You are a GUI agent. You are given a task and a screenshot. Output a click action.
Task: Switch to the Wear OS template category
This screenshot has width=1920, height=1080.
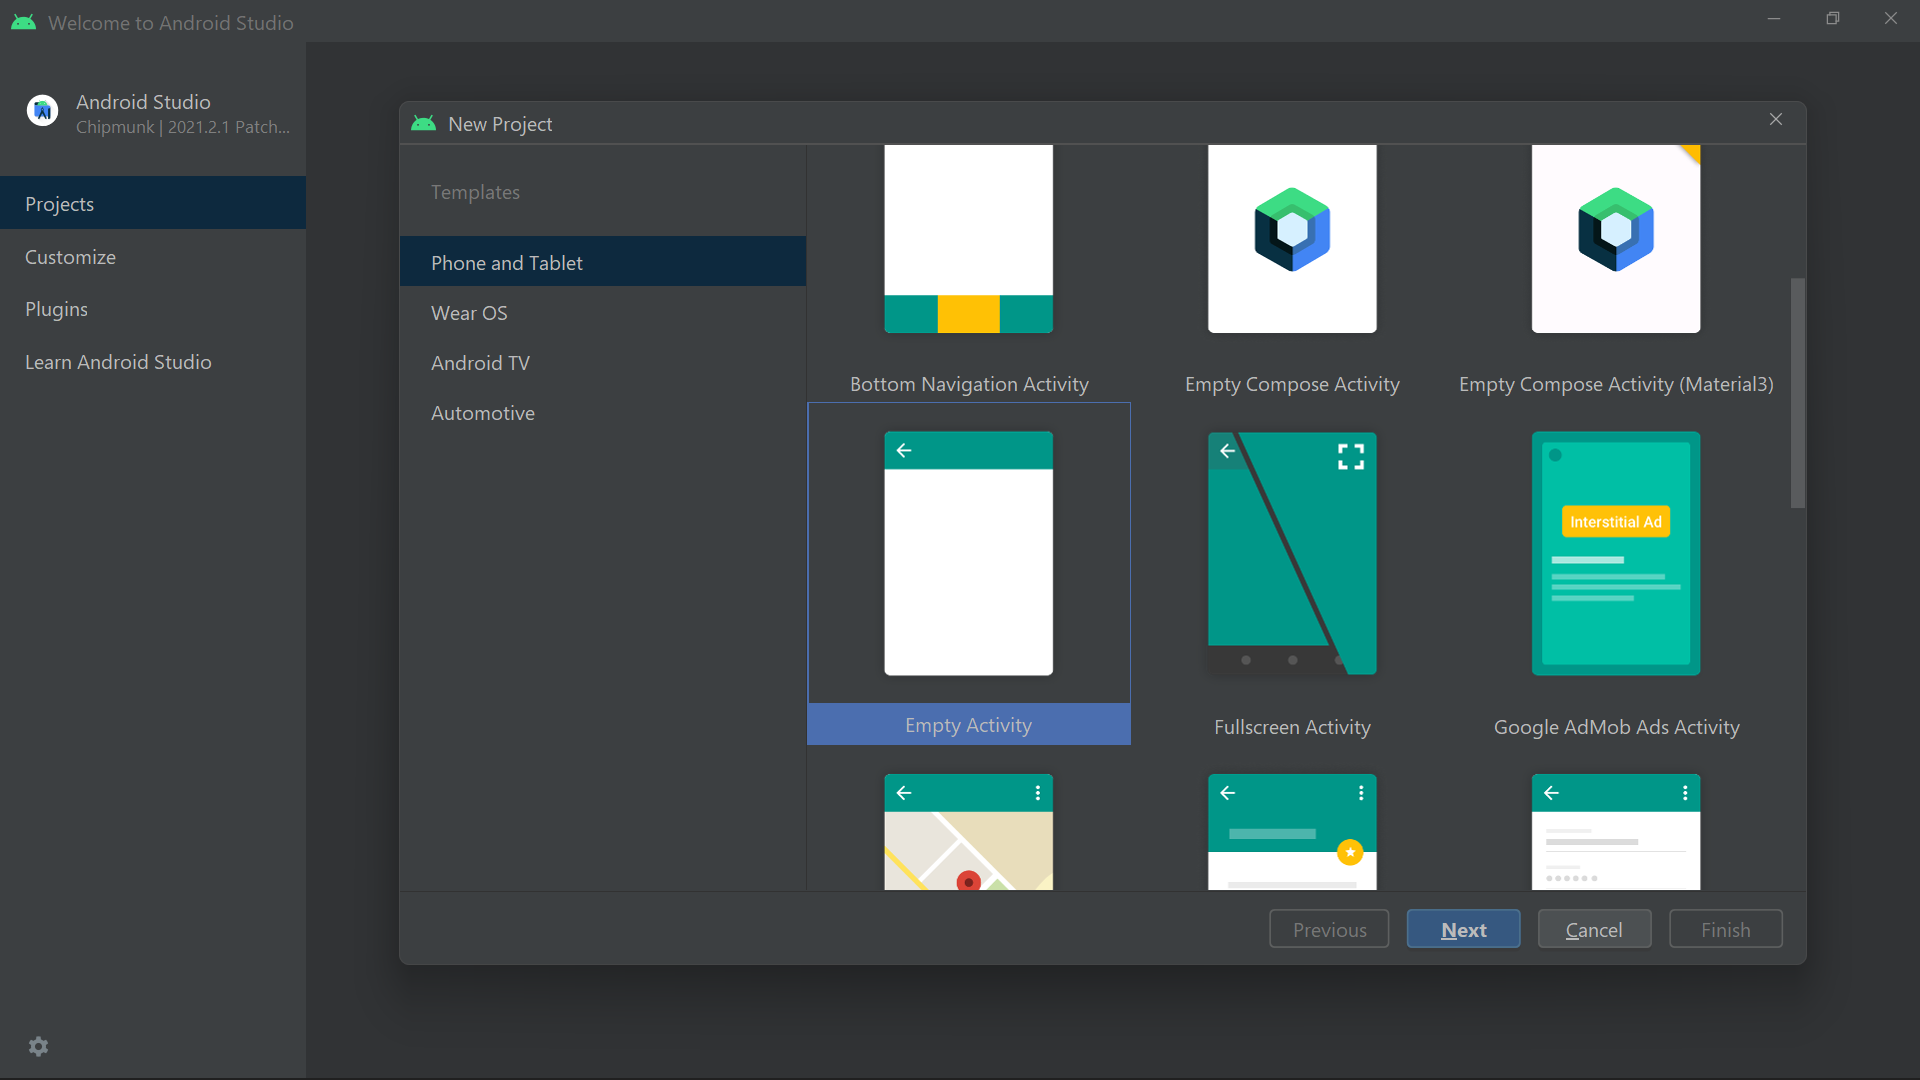[x=469, y=312]
